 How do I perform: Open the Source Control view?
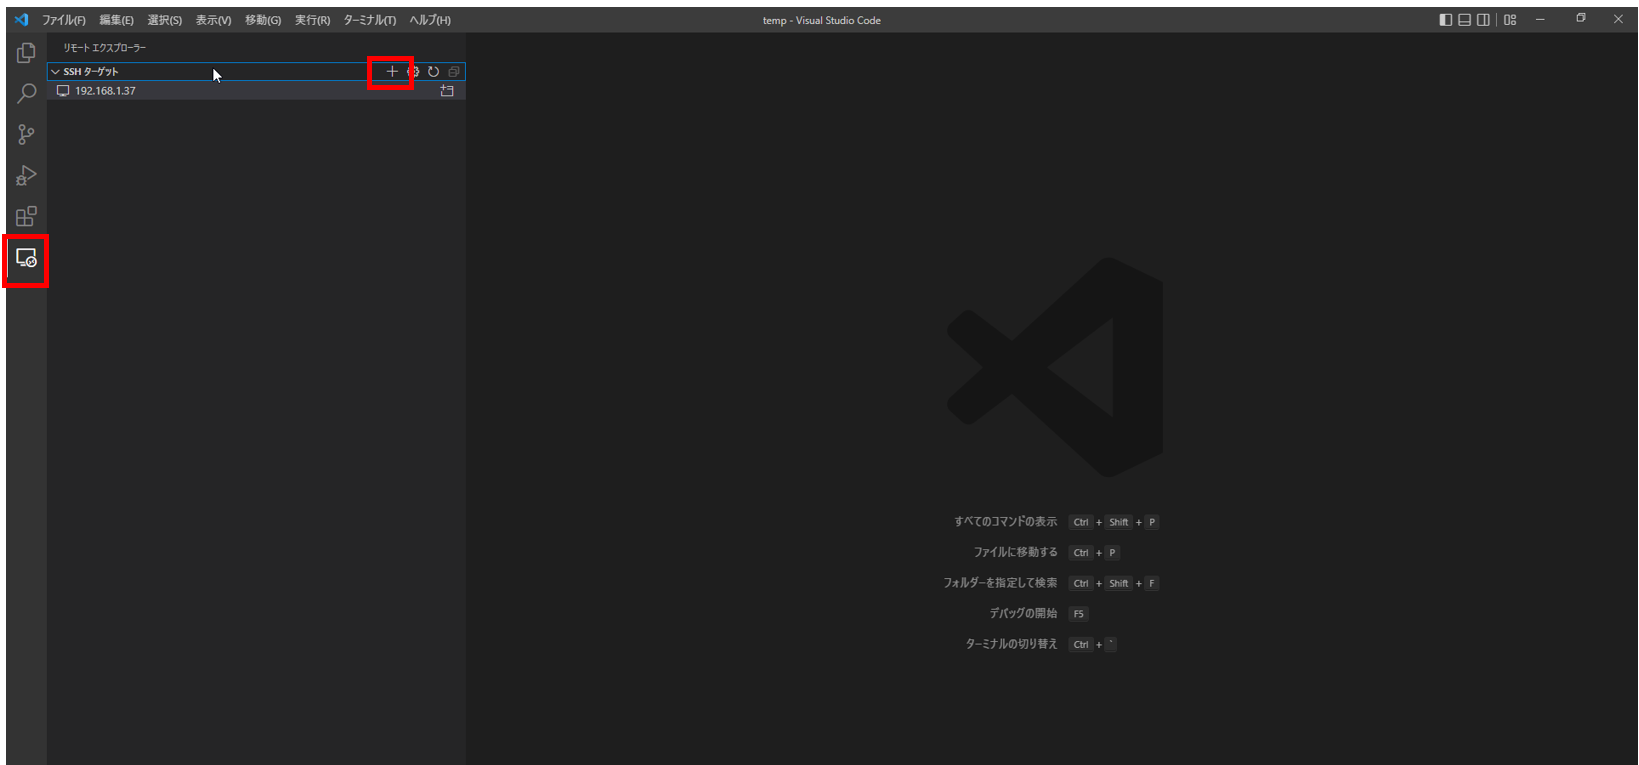26,134
